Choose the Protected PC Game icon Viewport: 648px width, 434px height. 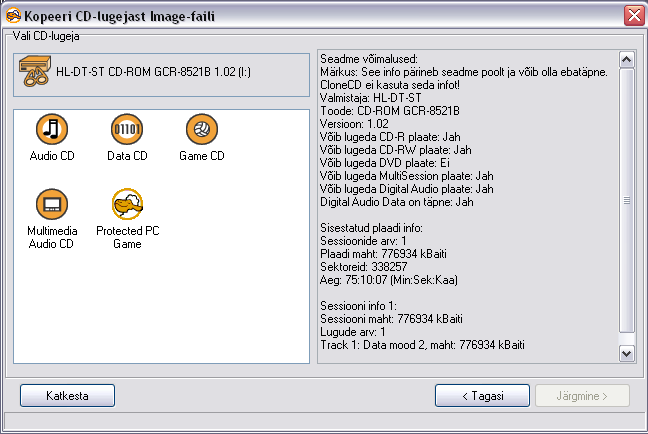click(127, 204)
